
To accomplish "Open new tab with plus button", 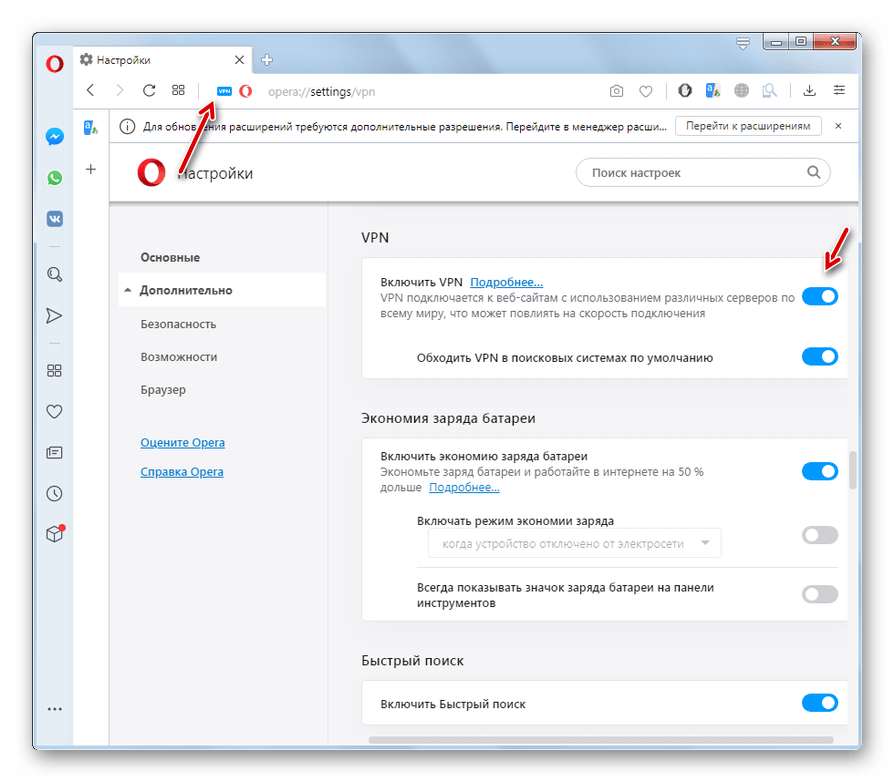I will pos(267,59).
